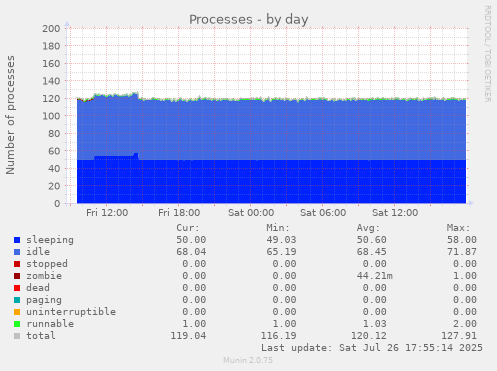Click the total min value 116.19

click(278, 336)
